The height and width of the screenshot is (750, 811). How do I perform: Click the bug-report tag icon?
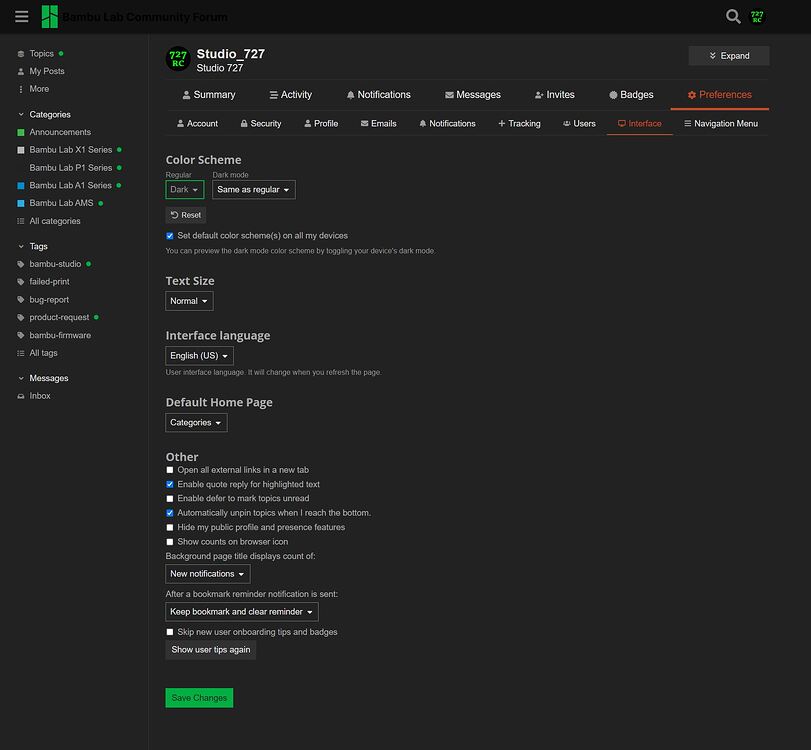point(21,299)
